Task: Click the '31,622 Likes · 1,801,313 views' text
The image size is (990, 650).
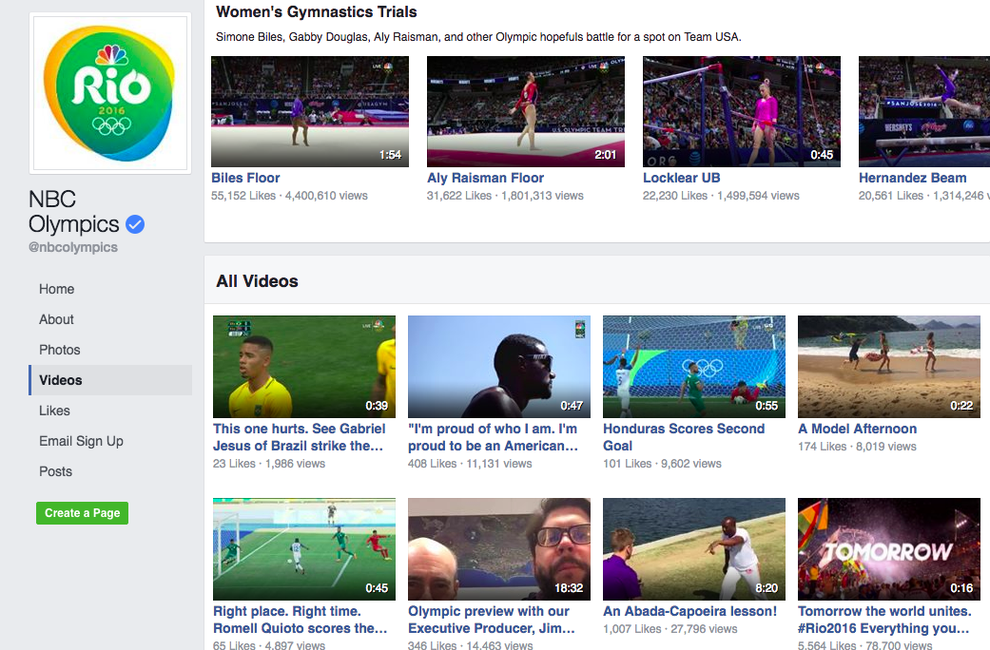Action: (505, 196)
